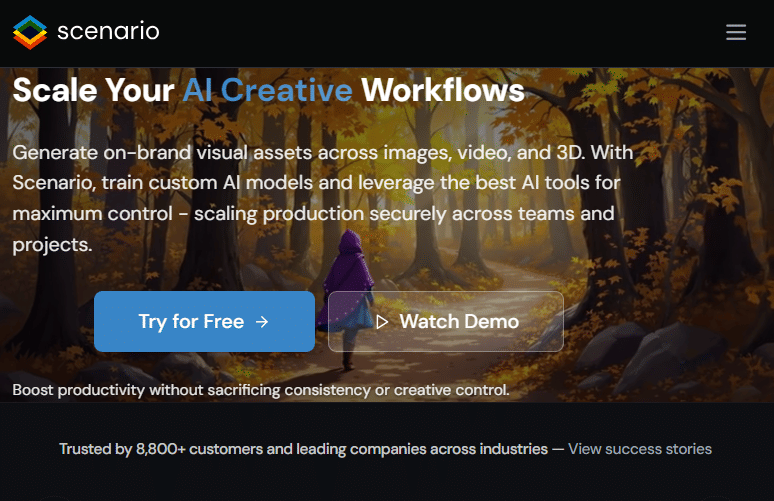Click the "Generate on-brand visual assets" paragraph
Image resolution: width=774 pixels, height=501 pixels.
point(323,198)
